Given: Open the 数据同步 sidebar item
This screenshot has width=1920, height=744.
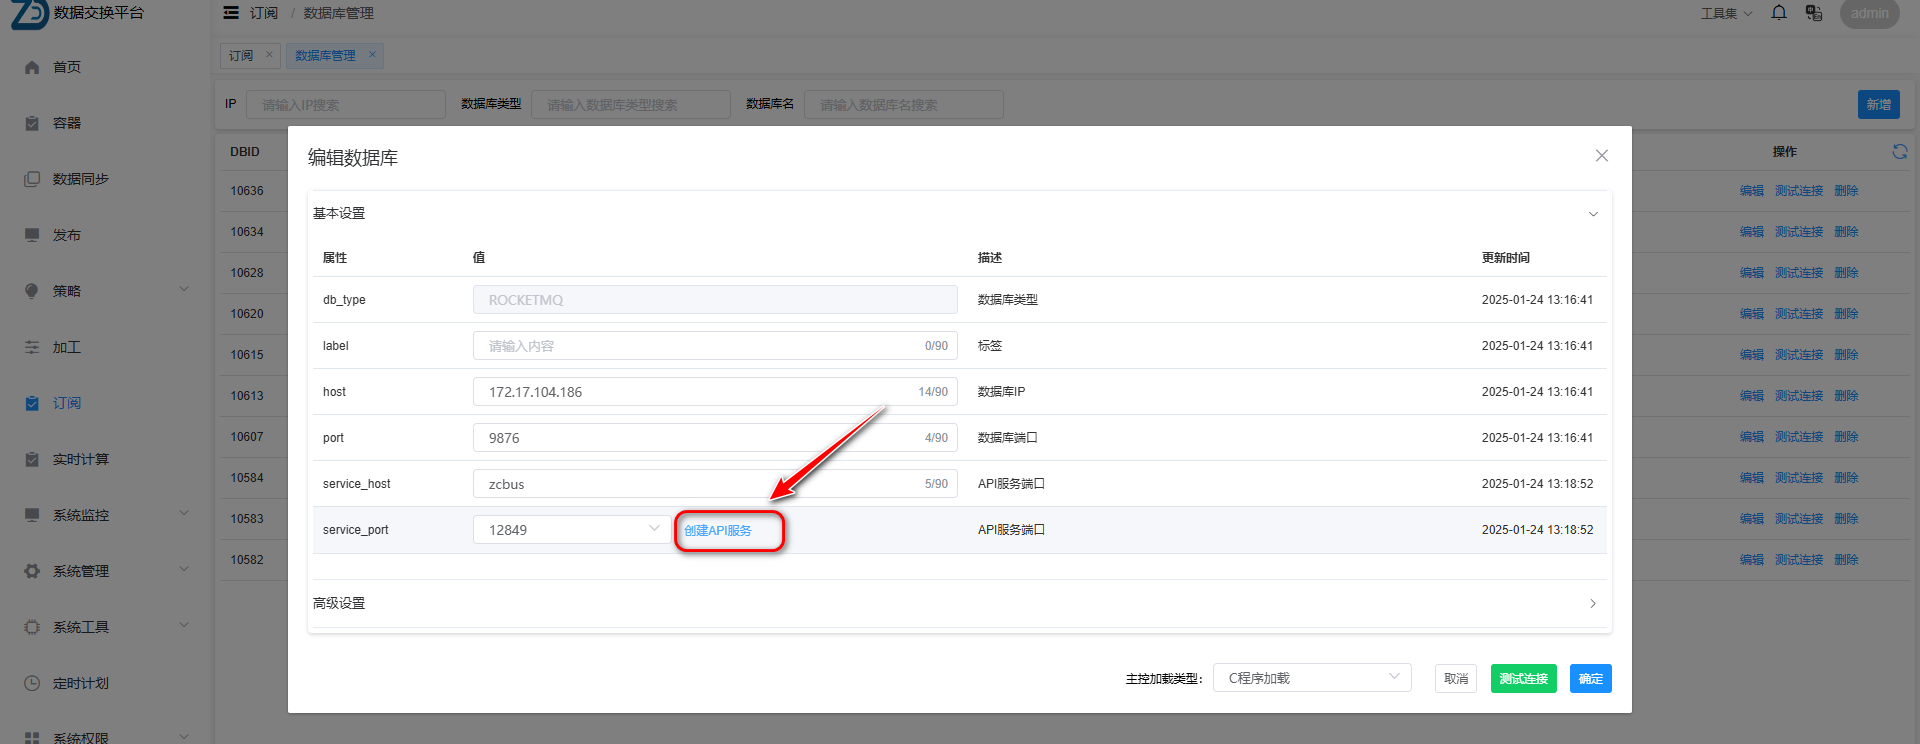Looking at the screenshot, I should [x=80, y=179].
